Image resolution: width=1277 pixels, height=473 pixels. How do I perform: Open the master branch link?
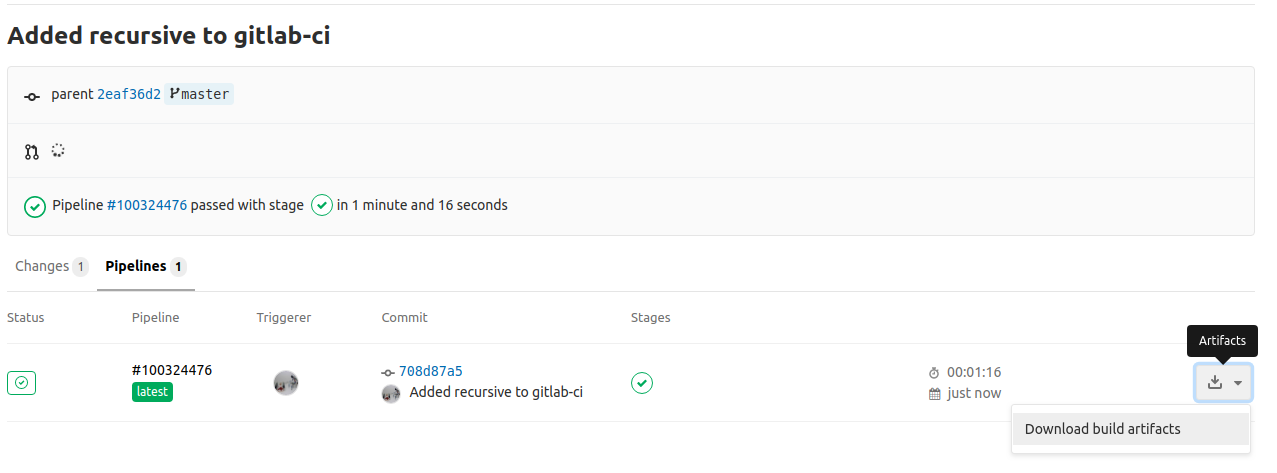pyautogui.click(x=199, y=95)
